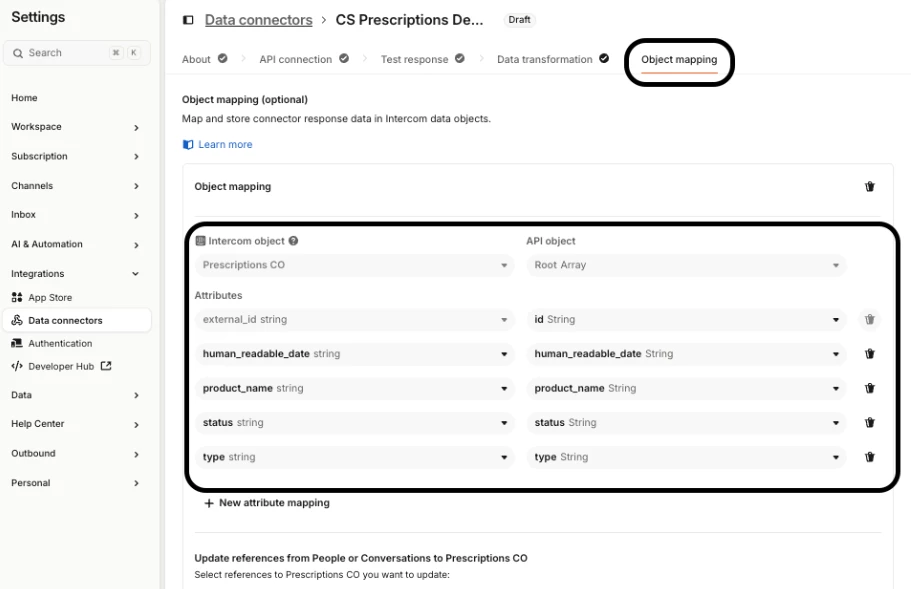Go to the API connection tab
Screen dimensions: 911x589
[296, 60]
